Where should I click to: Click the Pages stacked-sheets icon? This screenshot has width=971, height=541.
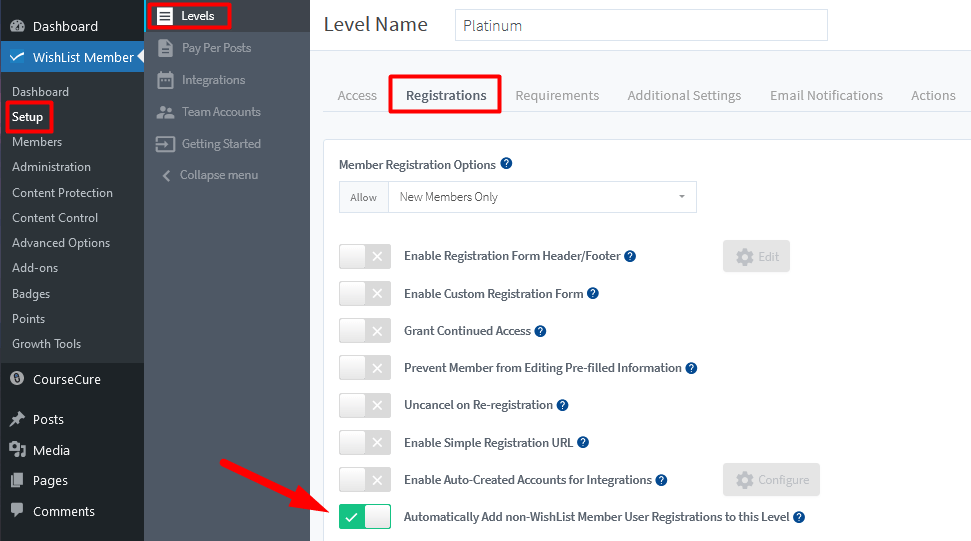pyautogui.click(x=17, y=480)
